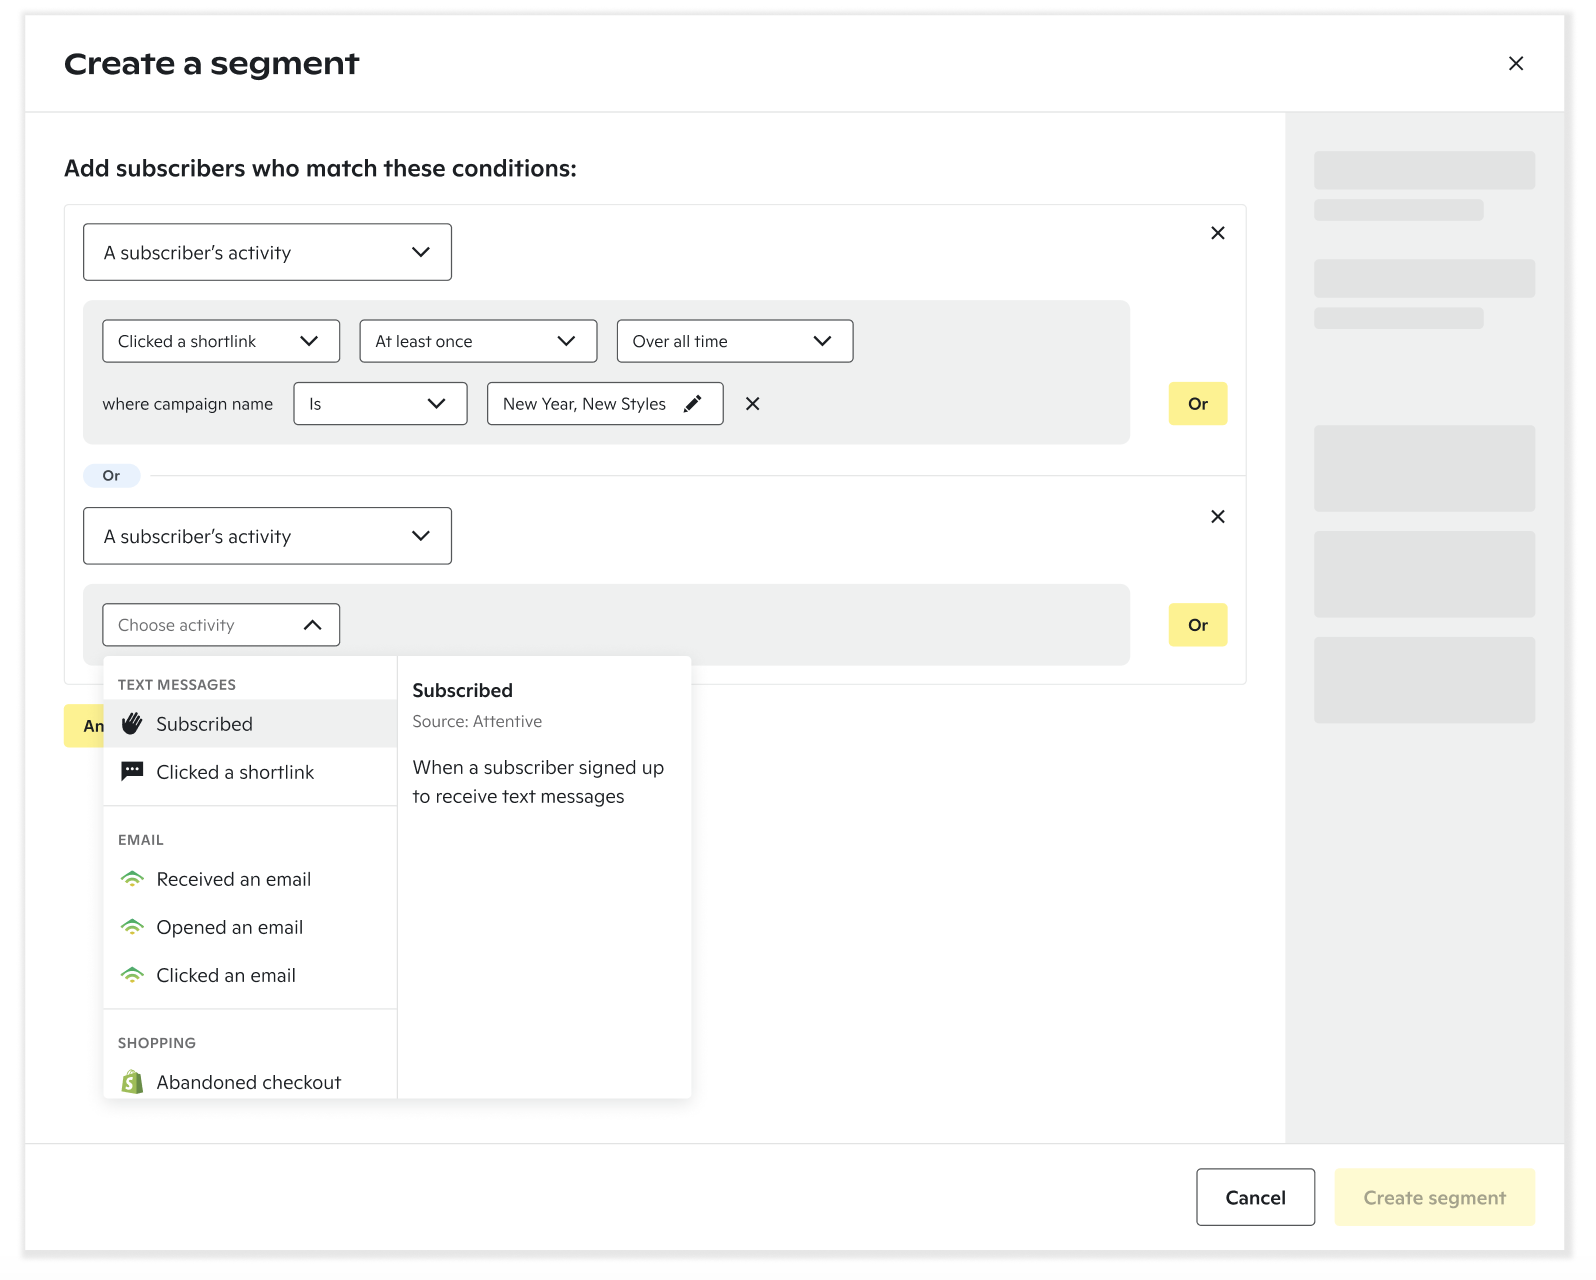This screenshot has height=1280, width=1596.
Task: Select Clicked an email option
Action: pyautogui.click(x=226, y=975)
